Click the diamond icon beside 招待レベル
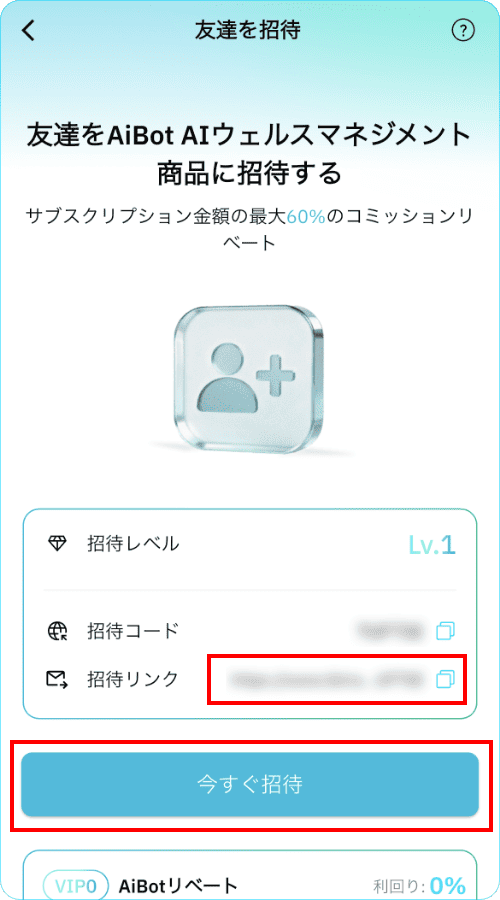Viewport: 500px width, 900px height. [x=57, y=544]
